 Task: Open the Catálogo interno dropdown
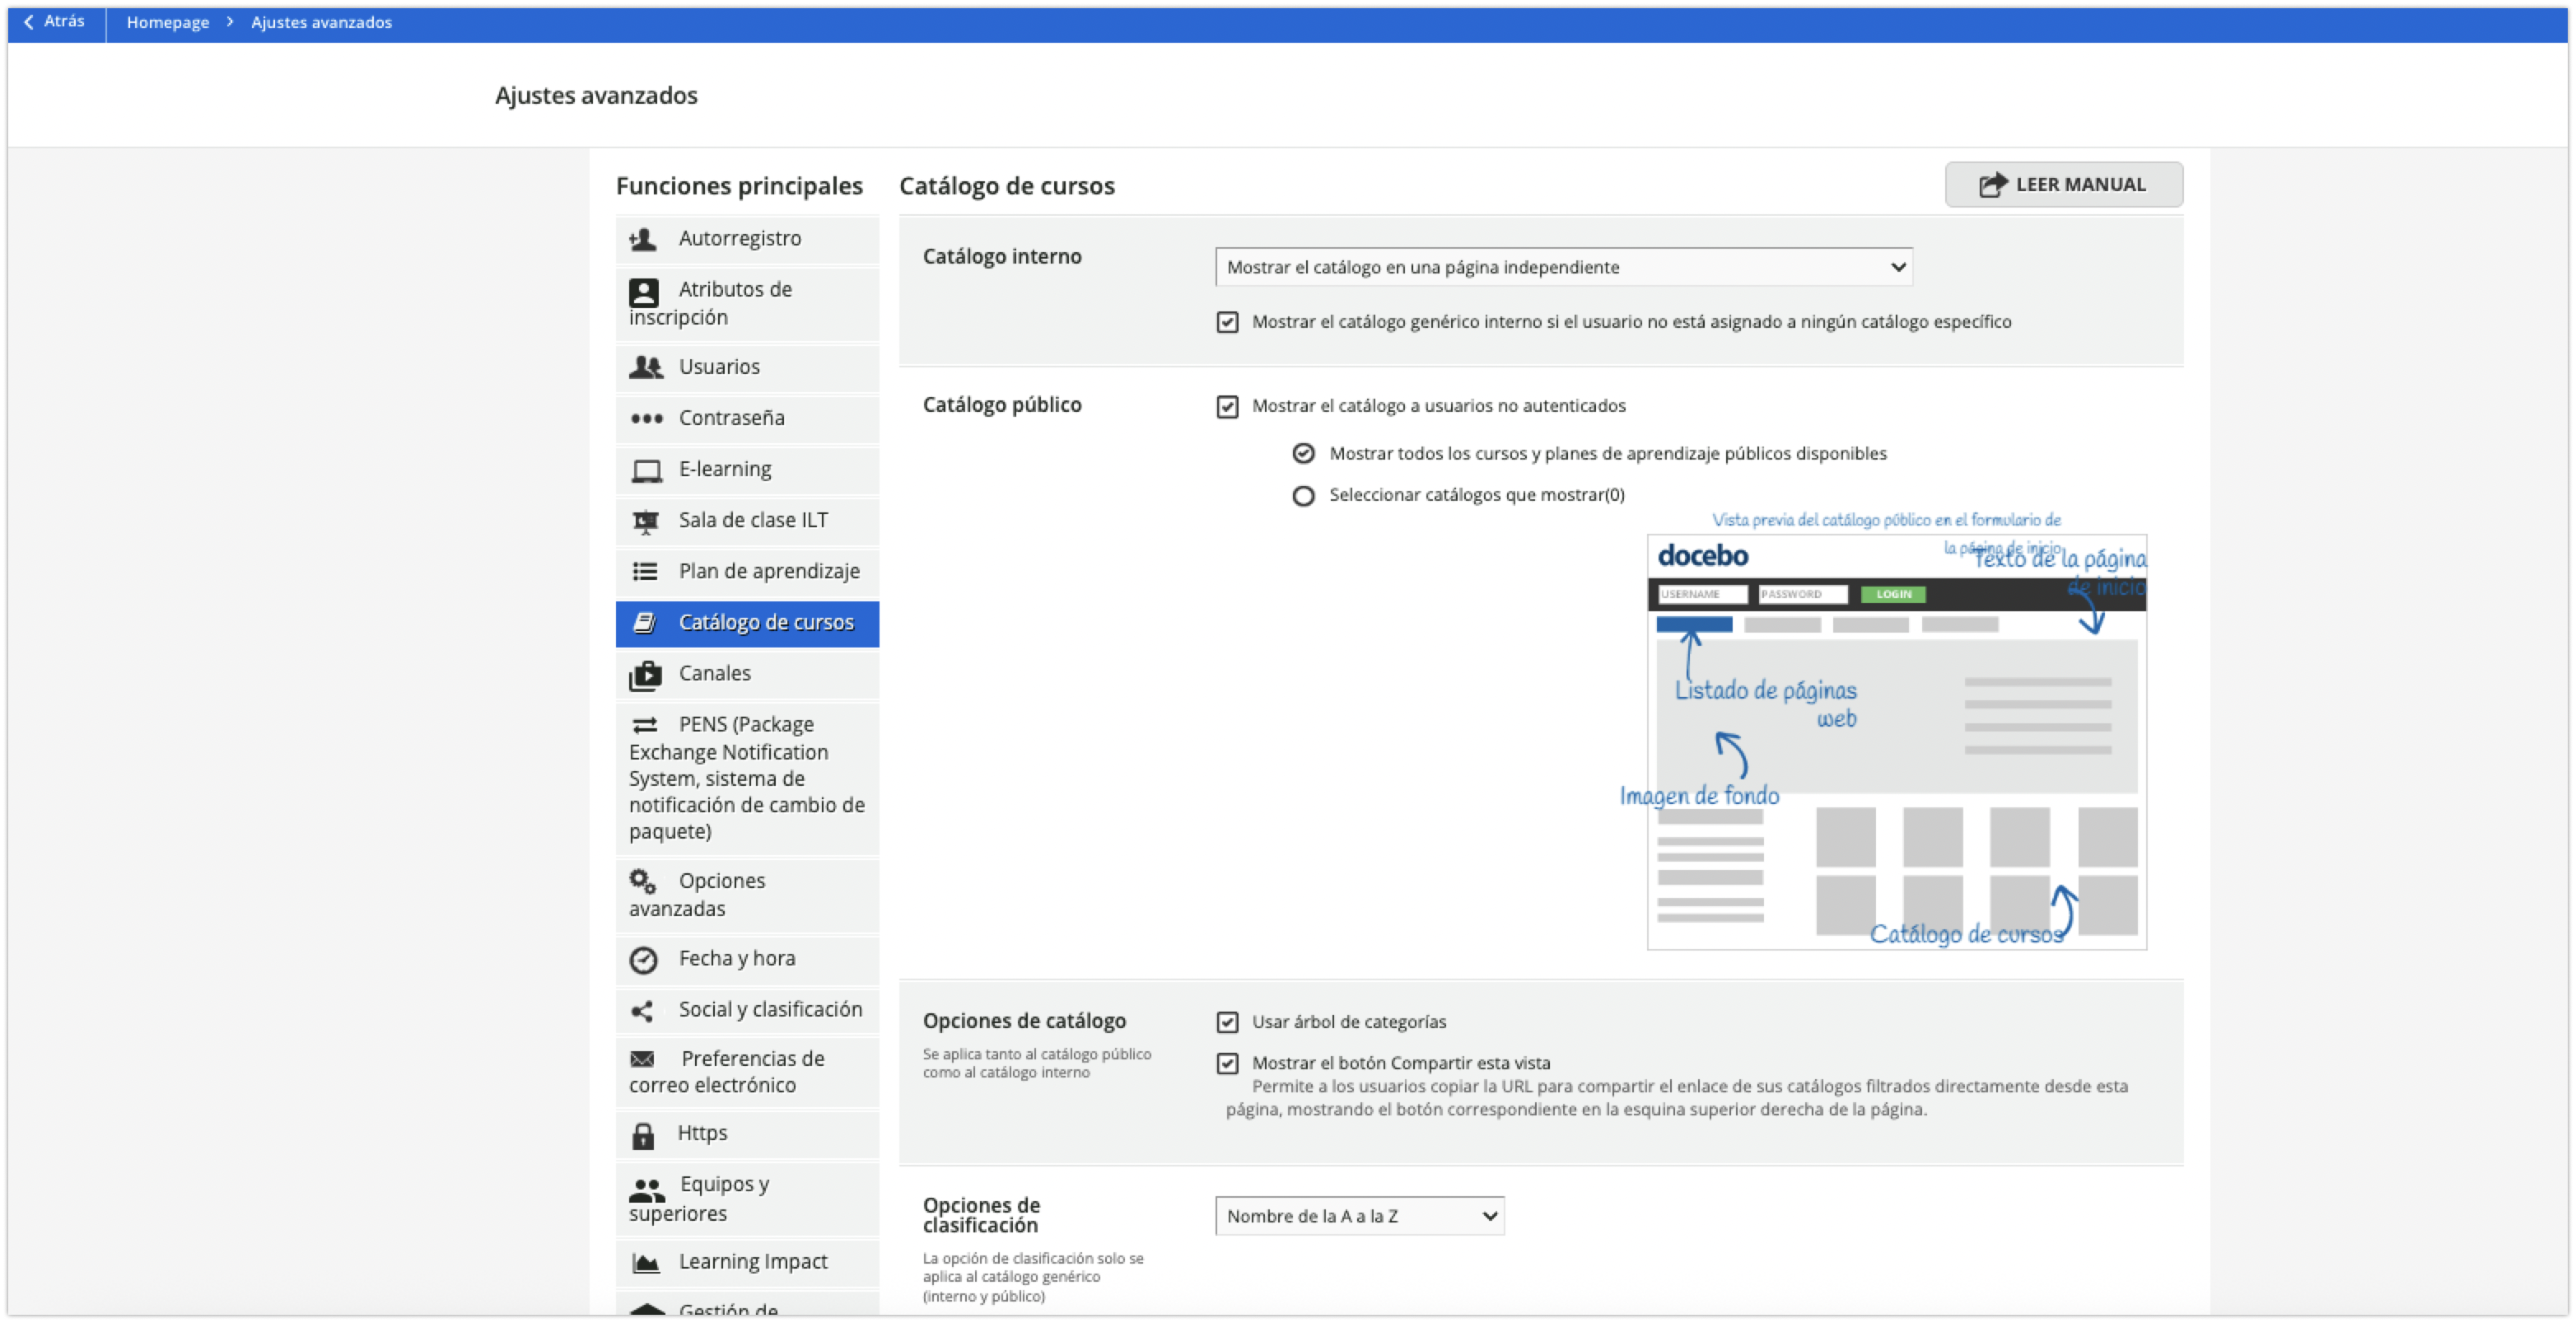(1563, 267)
